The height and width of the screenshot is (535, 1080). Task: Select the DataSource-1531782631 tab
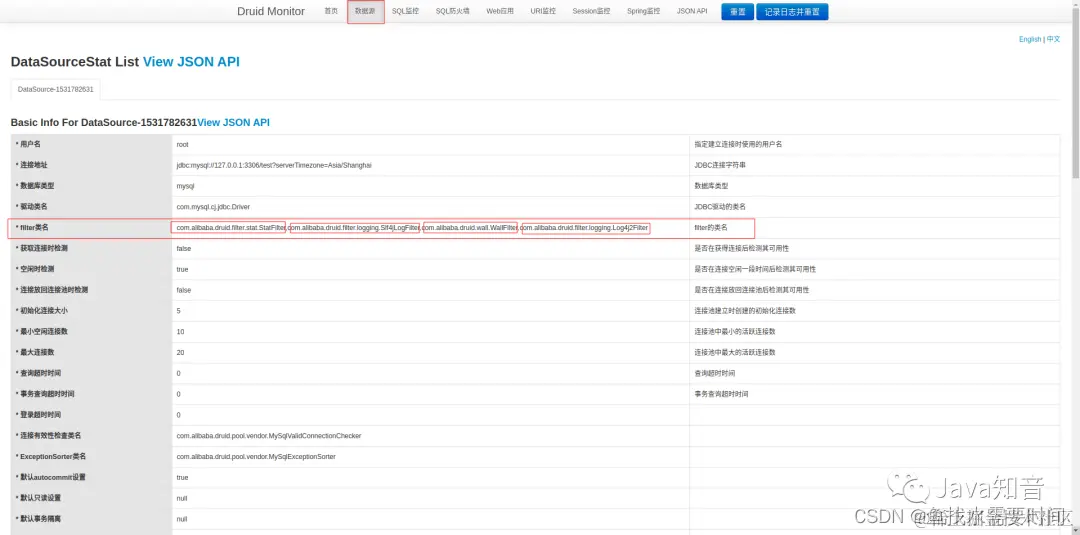click(56, 90)
